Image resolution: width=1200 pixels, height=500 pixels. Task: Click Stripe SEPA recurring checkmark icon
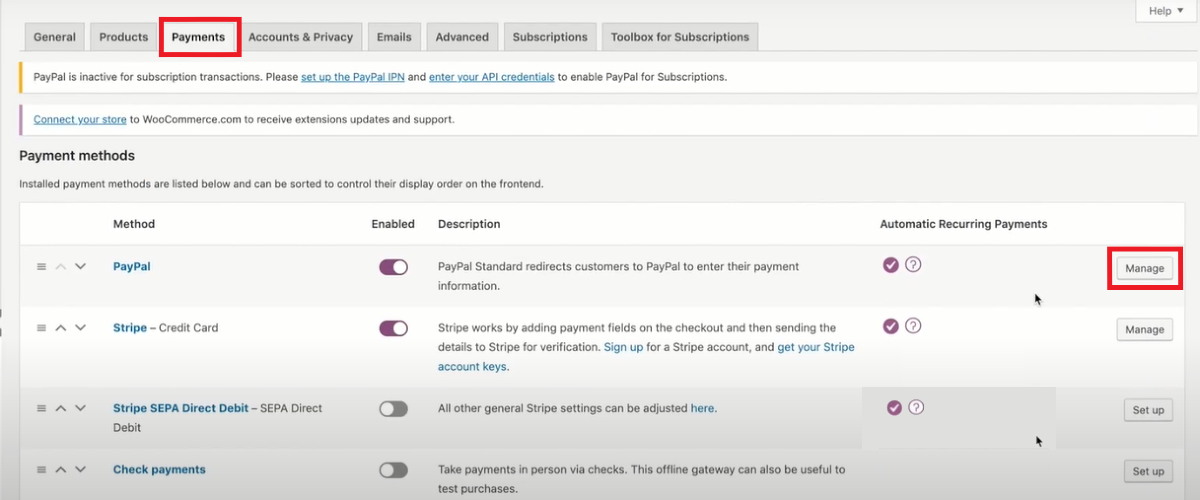click(x=894, y=407)
